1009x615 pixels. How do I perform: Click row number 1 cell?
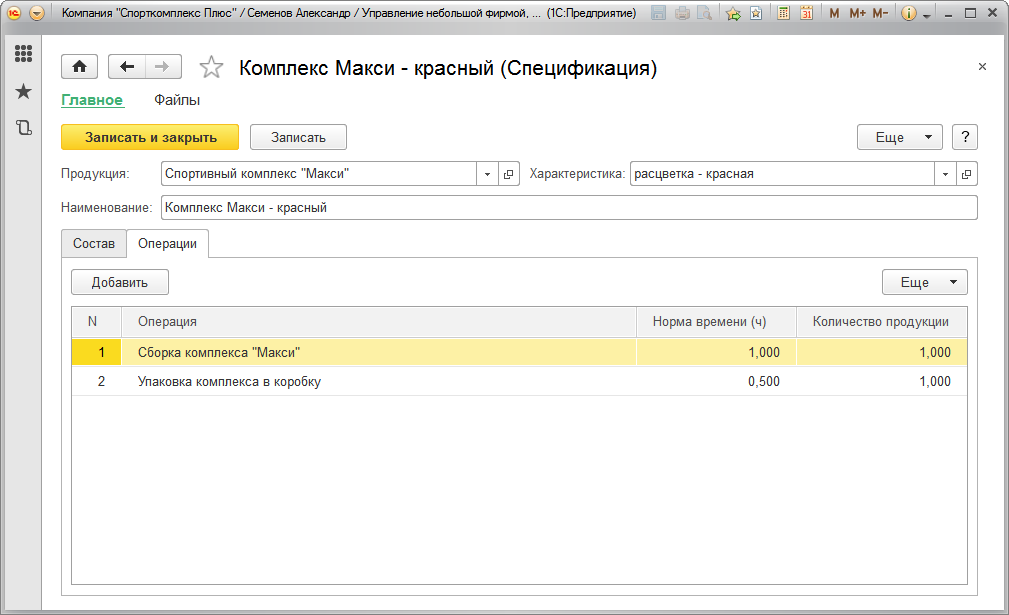tap(96, 353)
